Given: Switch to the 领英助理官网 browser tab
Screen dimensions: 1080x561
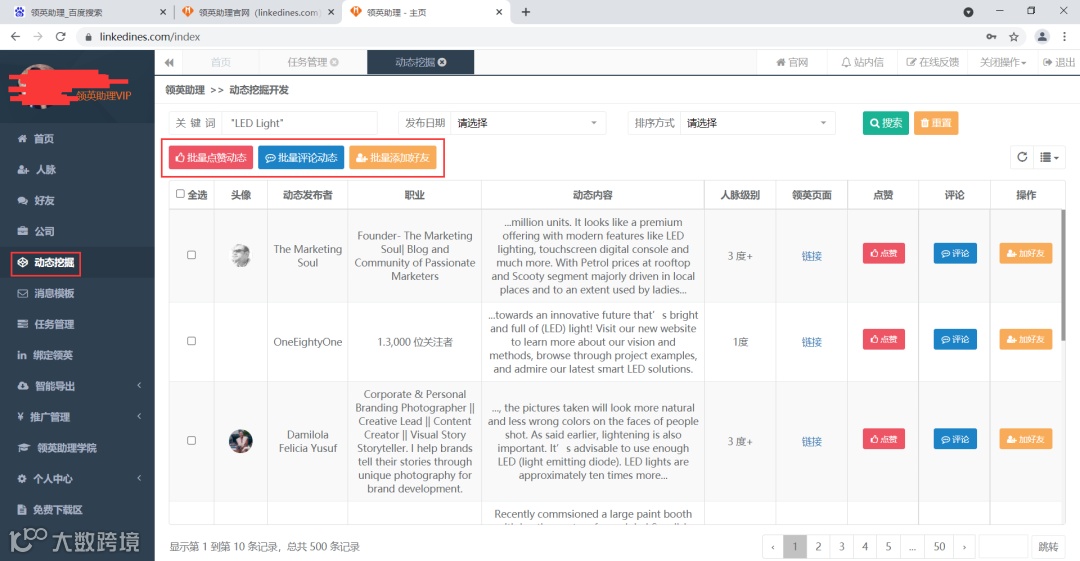Looking at the screenshot, I should [256, 12].
